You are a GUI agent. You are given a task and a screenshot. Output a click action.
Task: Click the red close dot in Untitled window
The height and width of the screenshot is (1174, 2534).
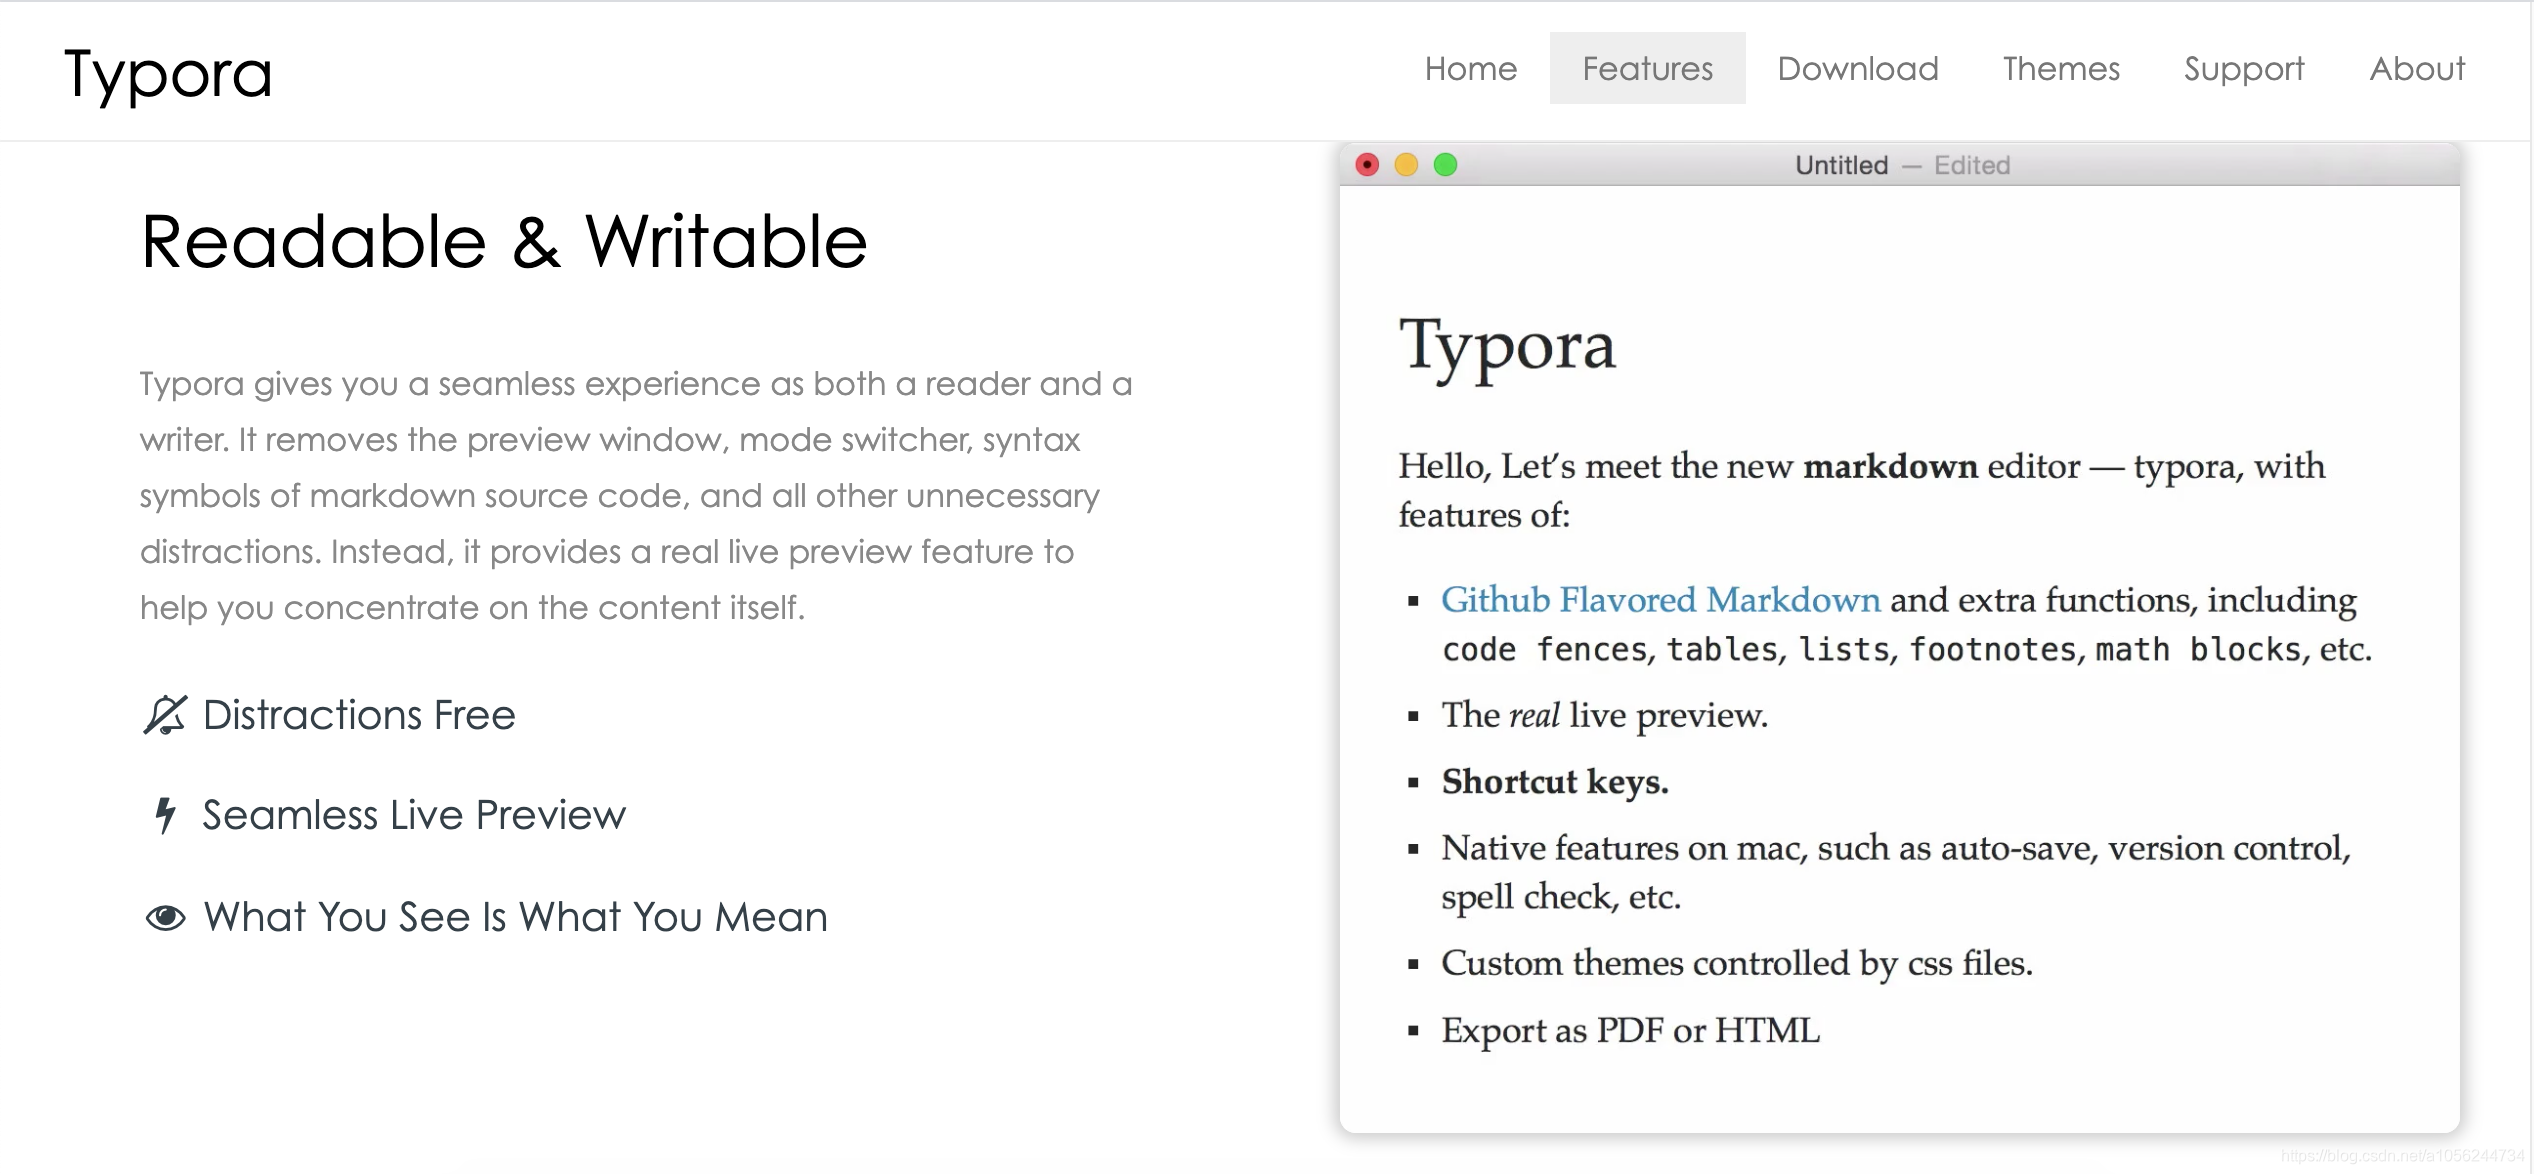tap(1367, 165)
